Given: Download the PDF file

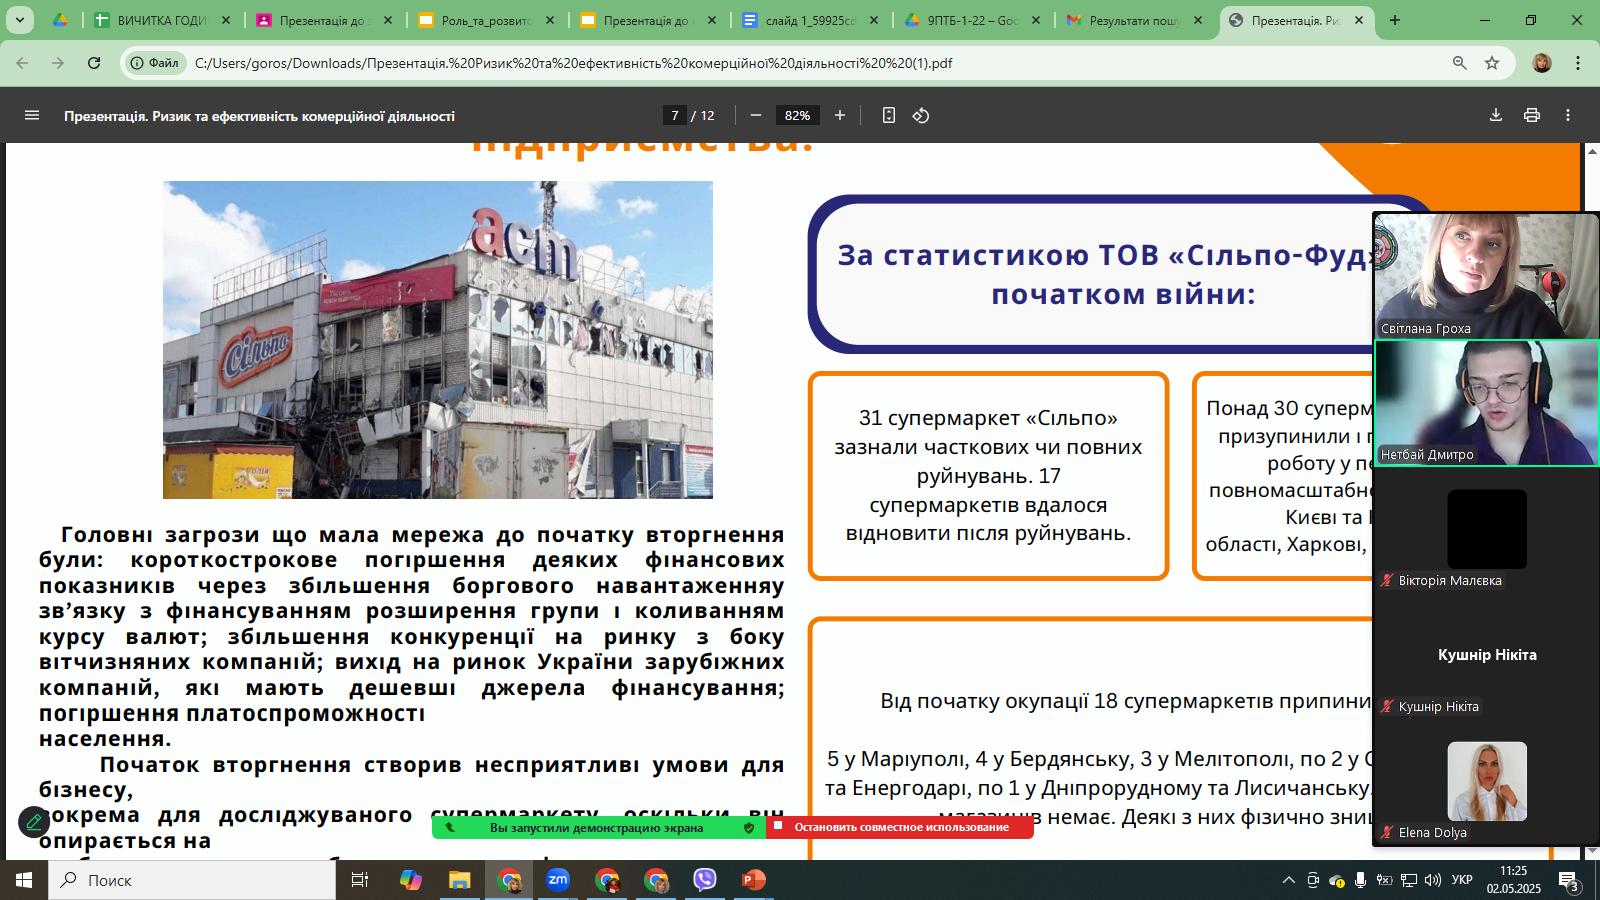Looking at the screenshot, I should [1496, 115].
